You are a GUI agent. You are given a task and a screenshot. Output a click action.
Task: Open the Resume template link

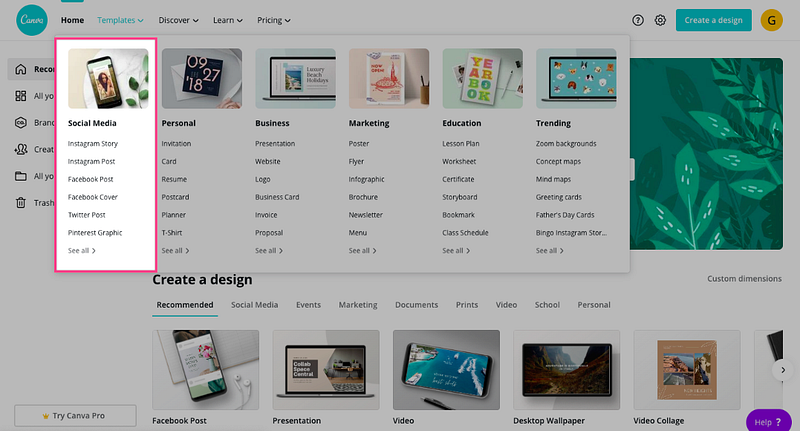(174, 179)
